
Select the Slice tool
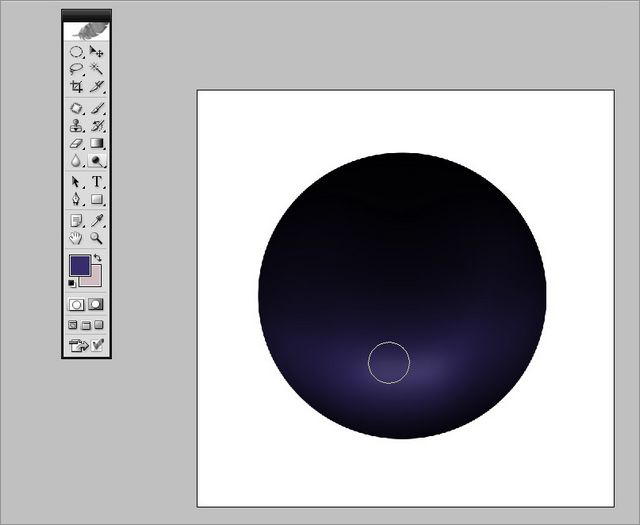[96, 86]
